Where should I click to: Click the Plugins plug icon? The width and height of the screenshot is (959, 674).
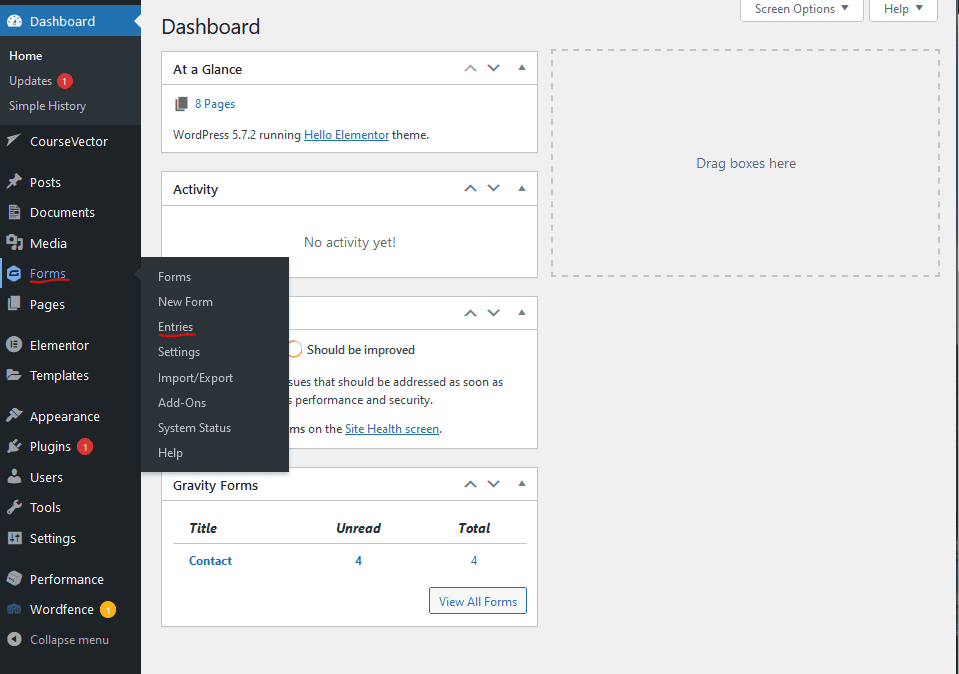[x=14, y=446]
